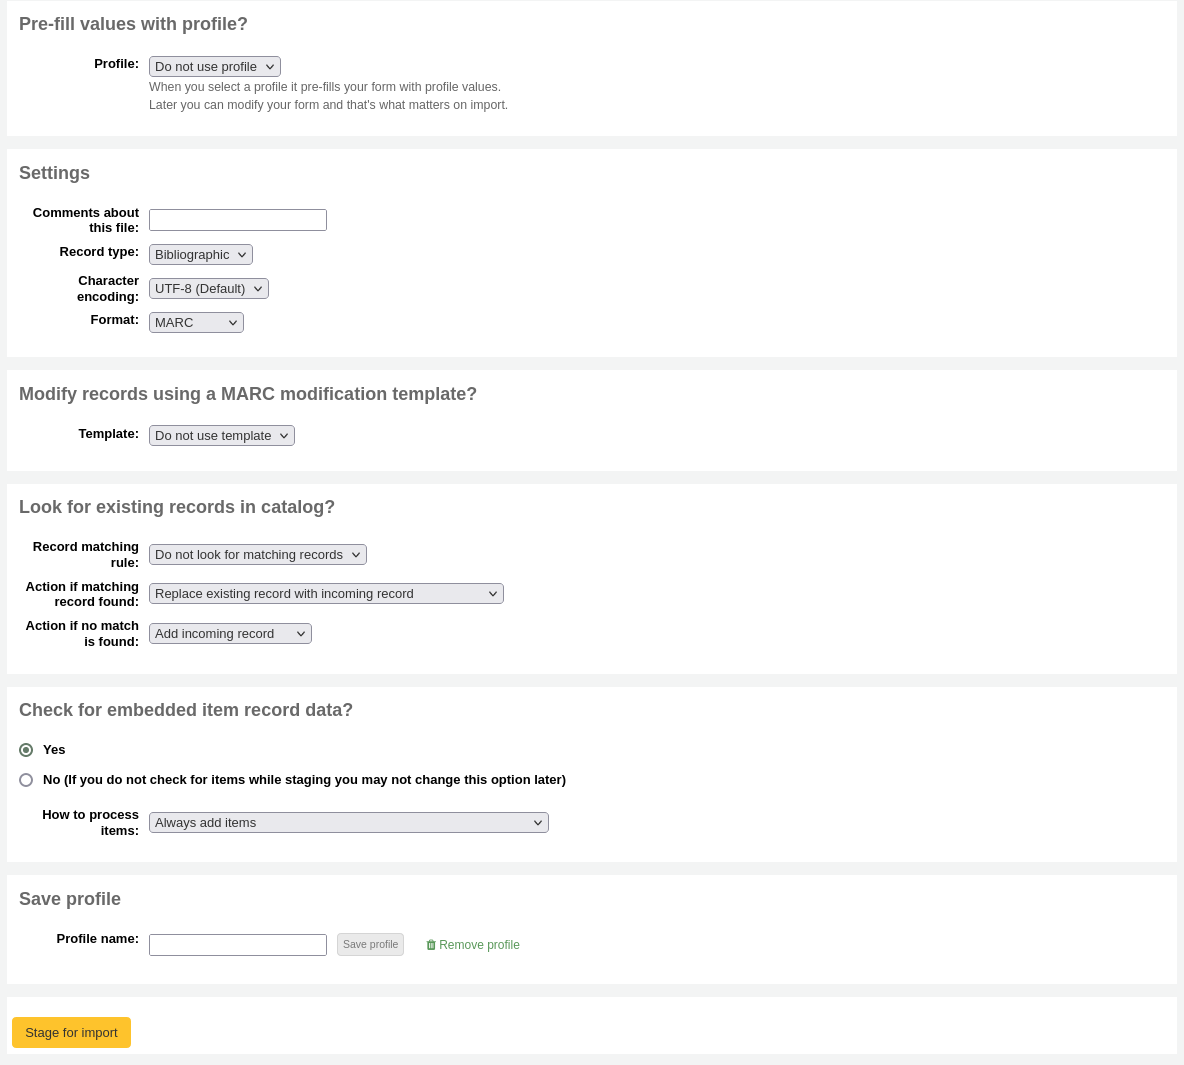1184x1065 pixels.
Task: Open the "Do not use profile" dropdown
Action: 214,66
